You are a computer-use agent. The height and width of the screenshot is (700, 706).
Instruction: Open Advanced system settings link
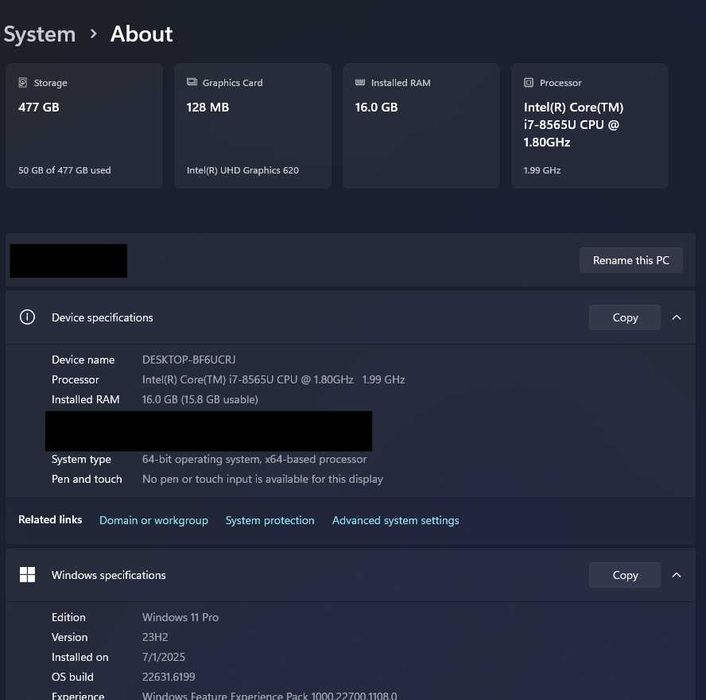[395, 520]
